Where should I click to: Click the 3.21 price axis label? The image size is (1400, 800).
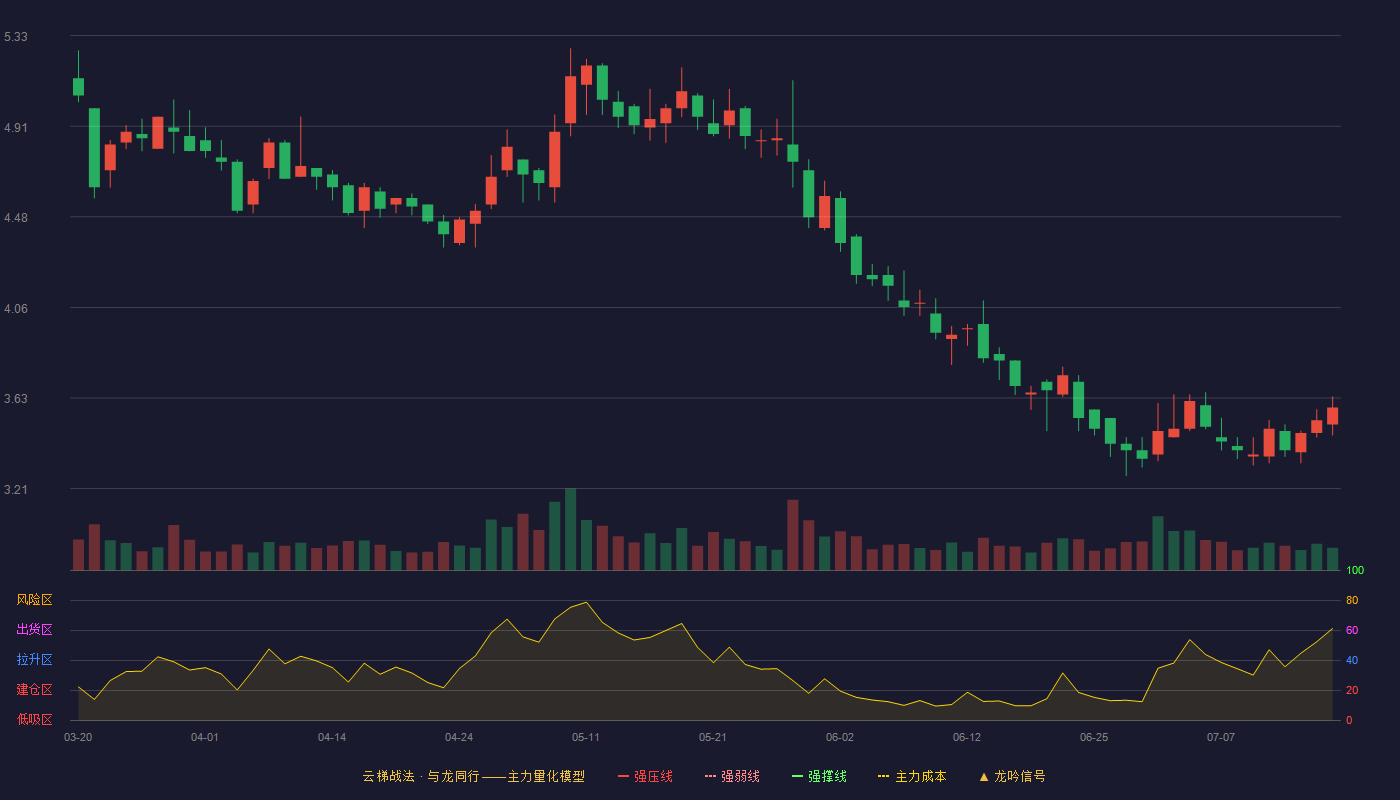(16, 490)
